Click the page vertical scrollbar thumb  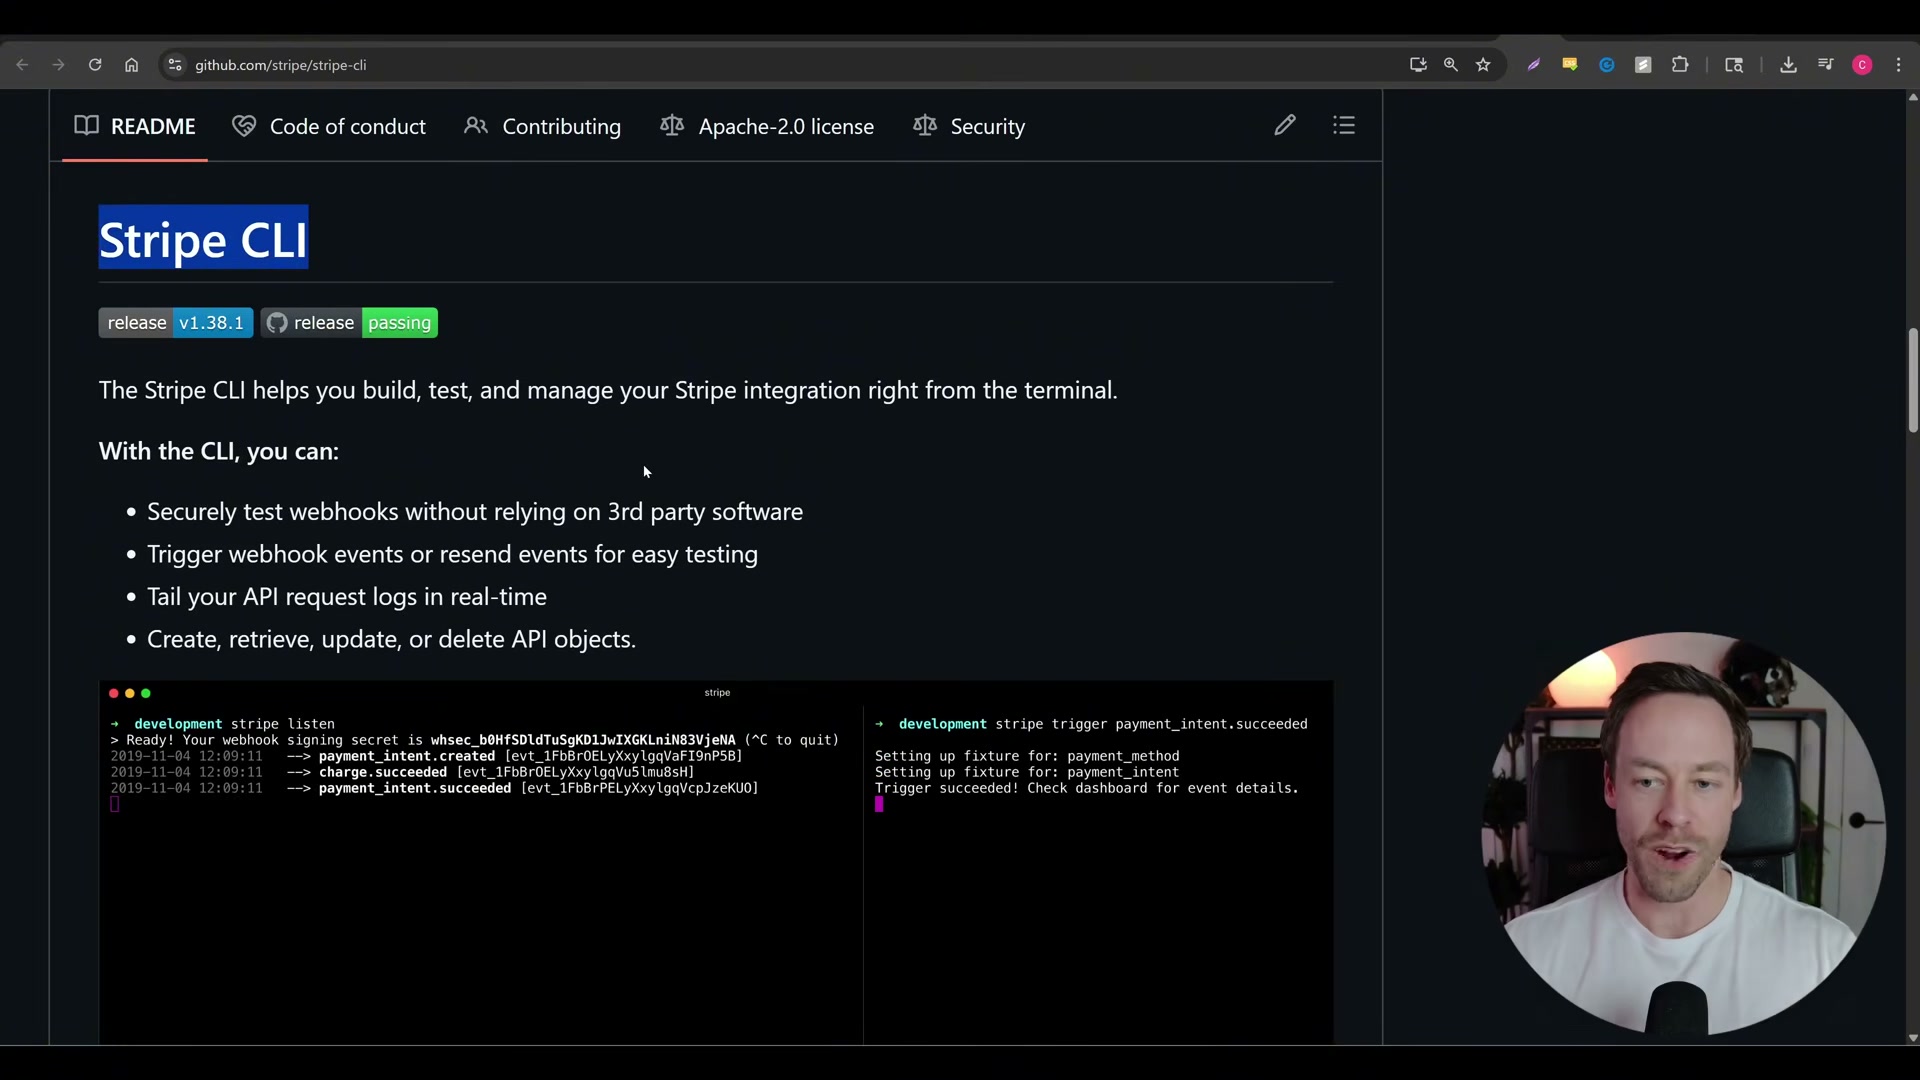(x=1913, y=380)
